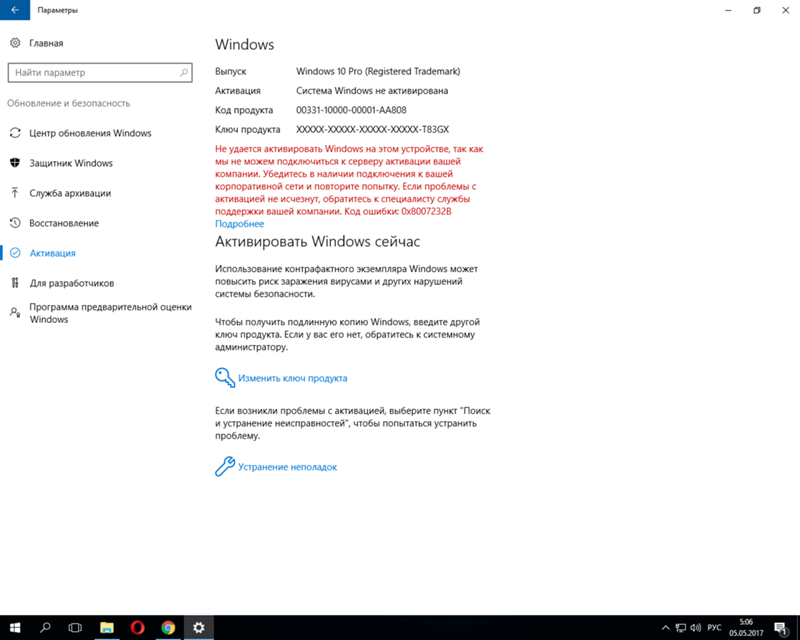Open Task View on the taskbar
This screenshot has width=800, height=640.
point(76,627)
